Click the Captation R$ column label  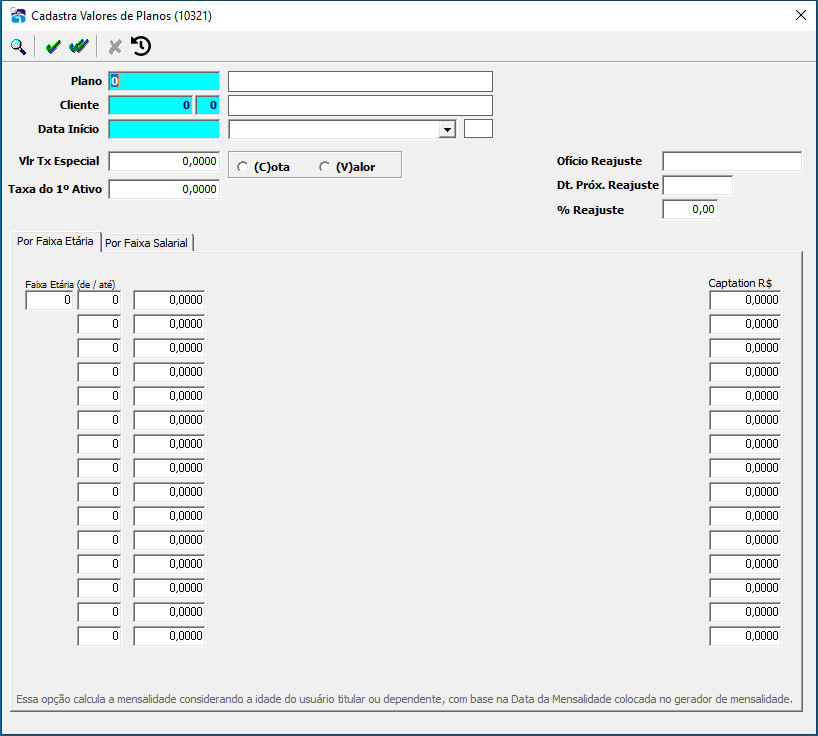coord(740,283)
